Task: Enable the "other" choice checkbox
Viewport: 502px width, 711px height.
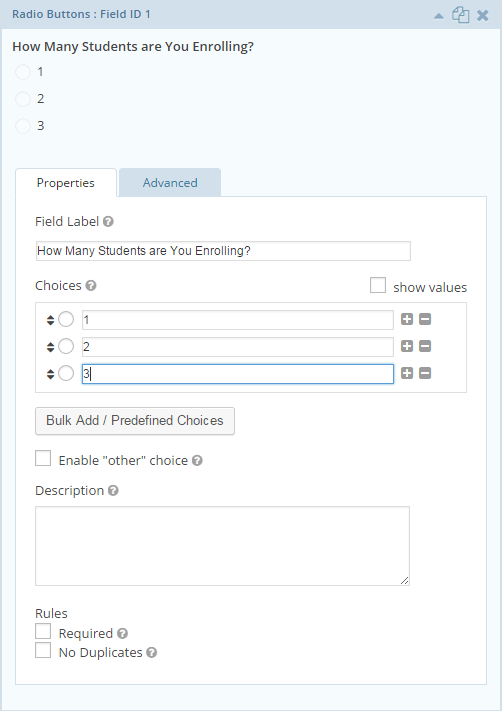Action: 43,458
